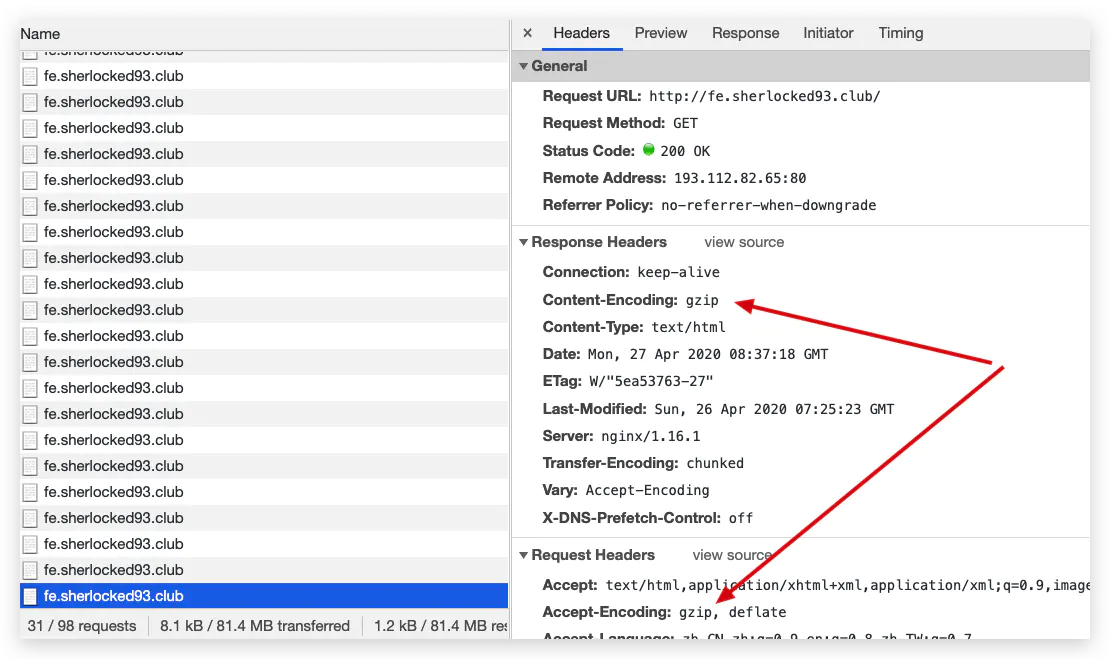
Task: Click the green 200 OK status dot
Action: (x=648, y=149)
